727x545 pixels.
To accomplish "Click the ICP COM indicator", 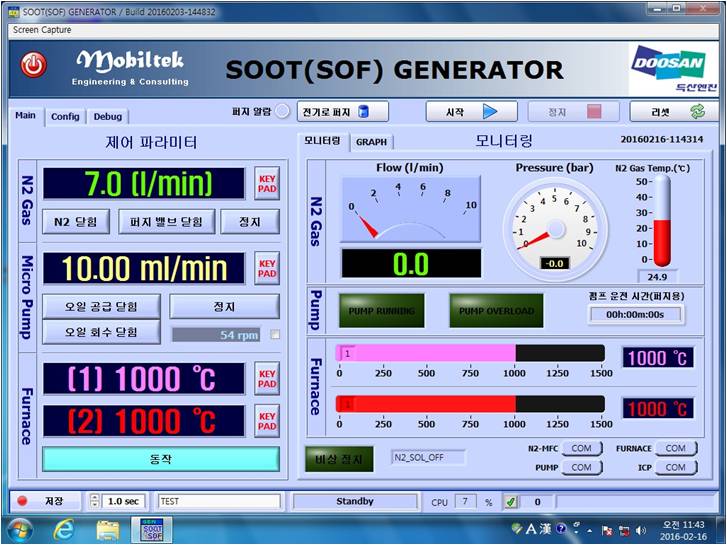I will coord(676,467).
